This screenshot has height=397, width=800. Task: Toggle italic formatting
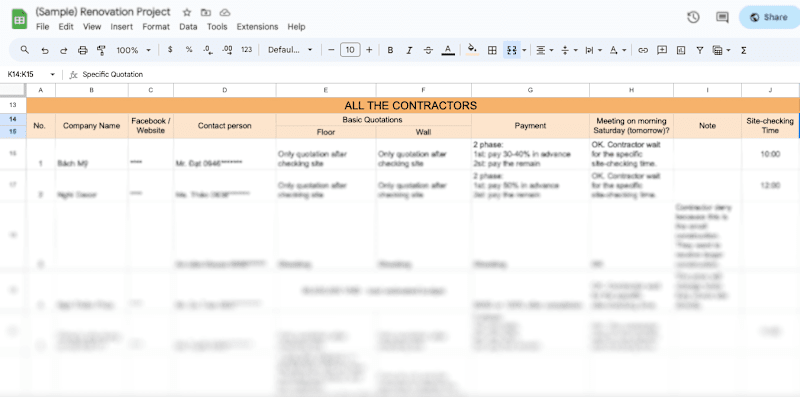[x=409, y=50]
